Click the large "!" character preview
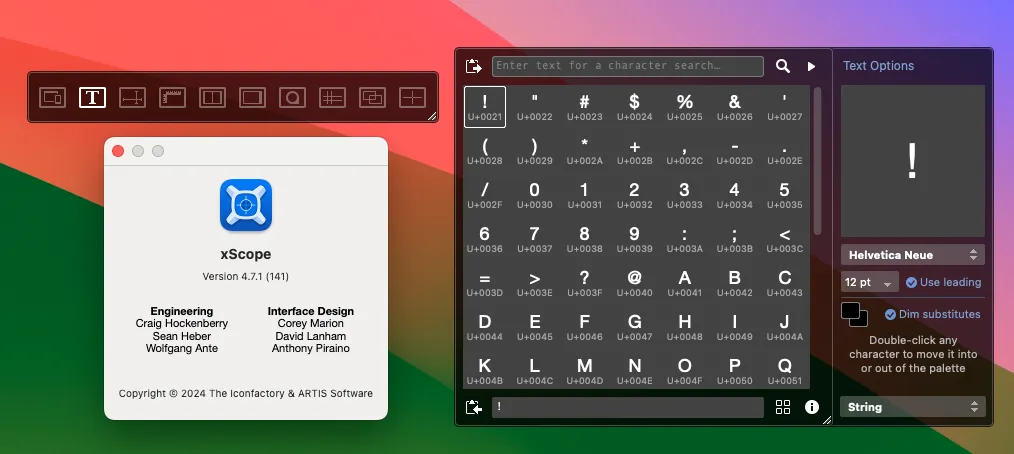Viewport: 1014px width, 454px height. [912, 161]
